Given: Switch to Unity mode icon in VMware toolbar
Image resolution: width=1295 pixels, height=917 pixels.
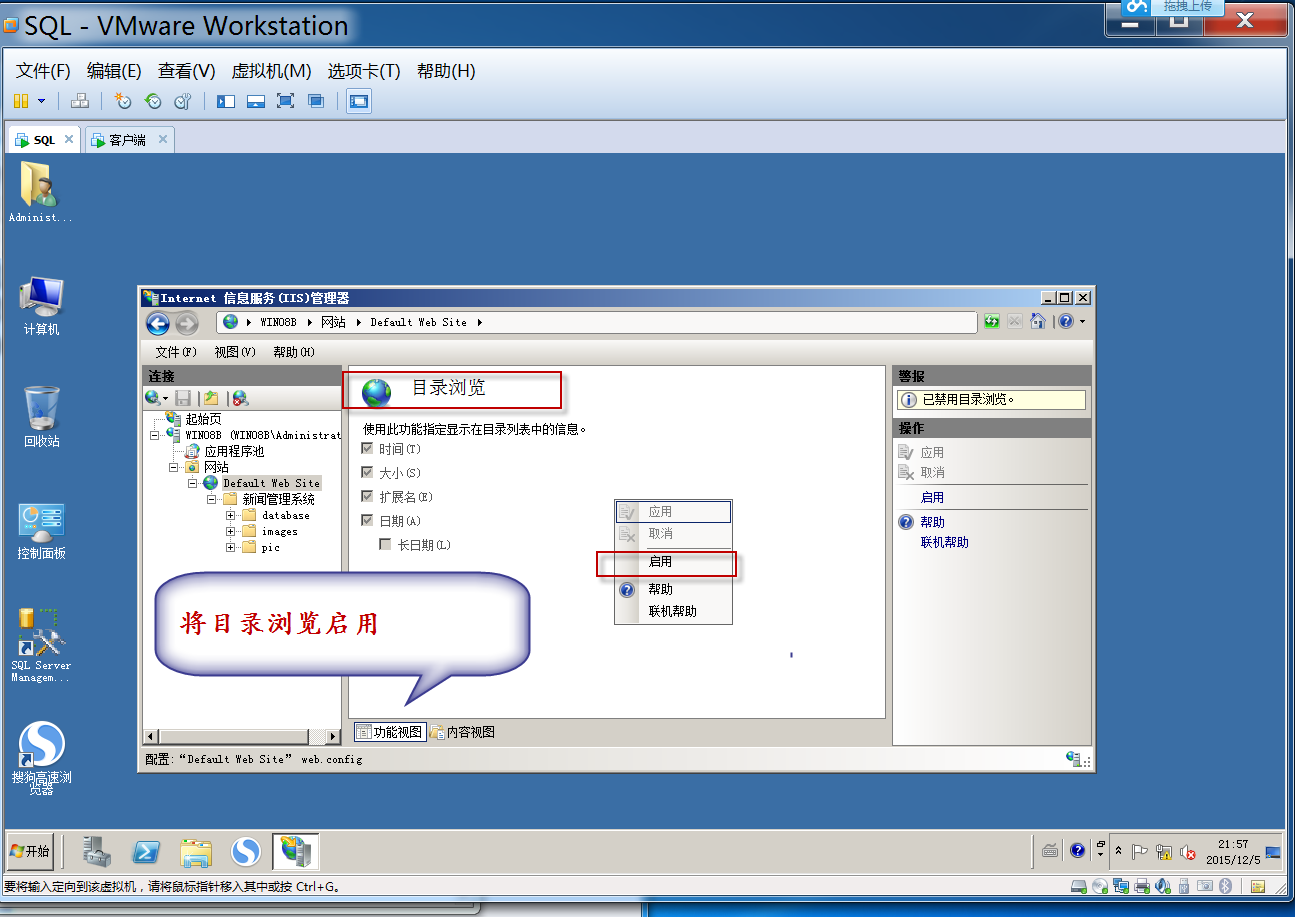Looking at the screenshot, I should coord(316,101).
